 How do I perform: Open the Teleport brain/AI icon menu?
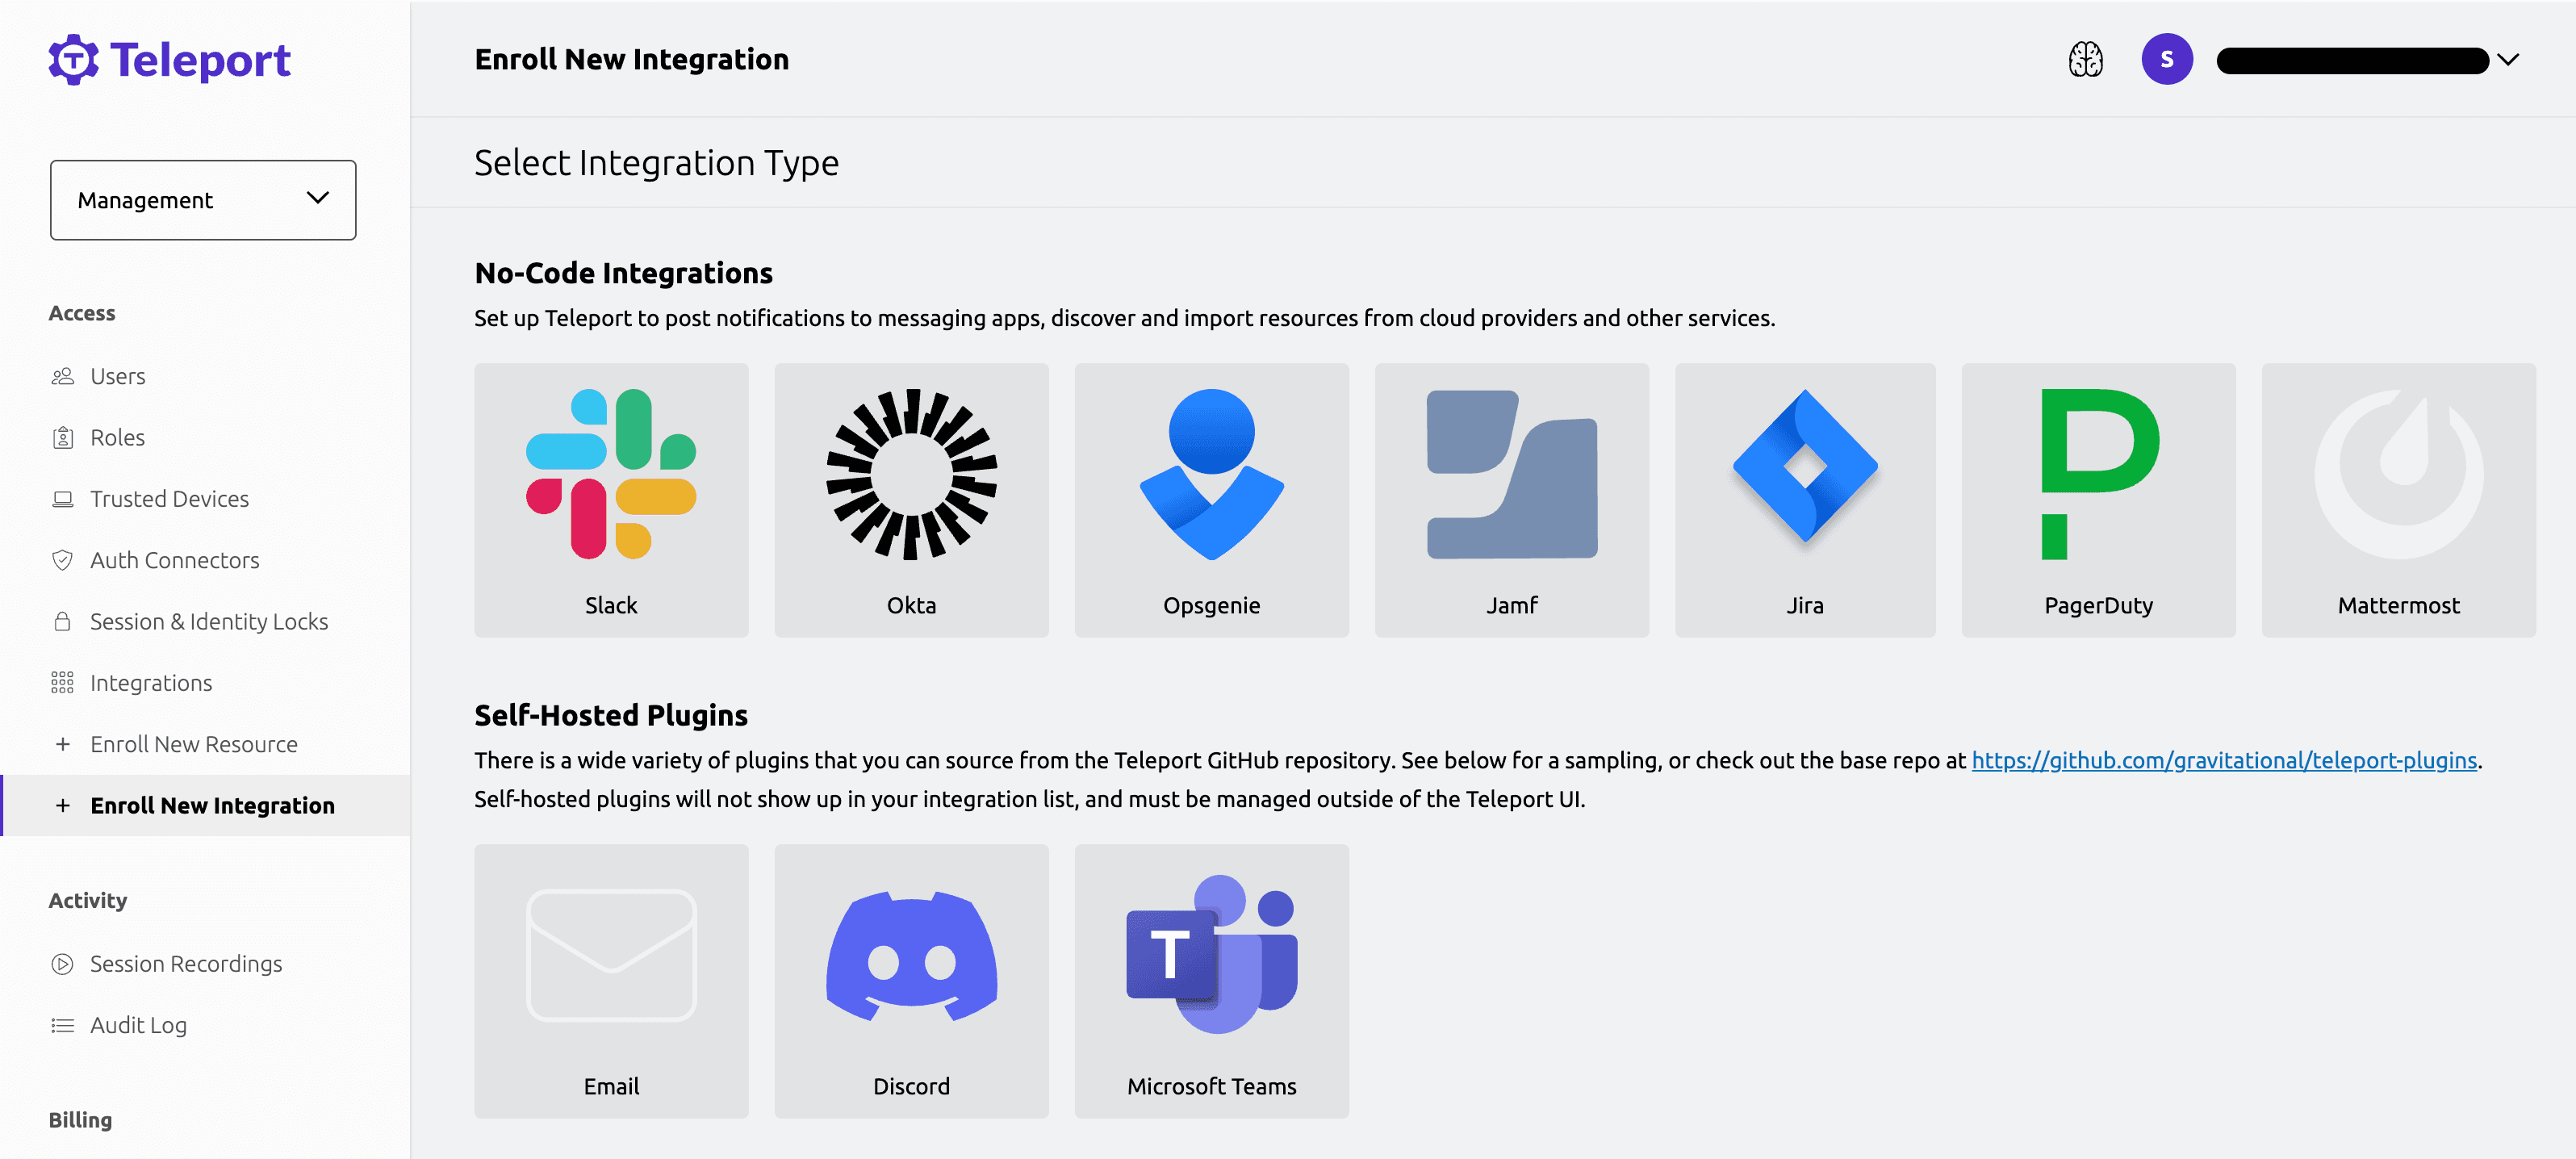tap(2086, 59)
